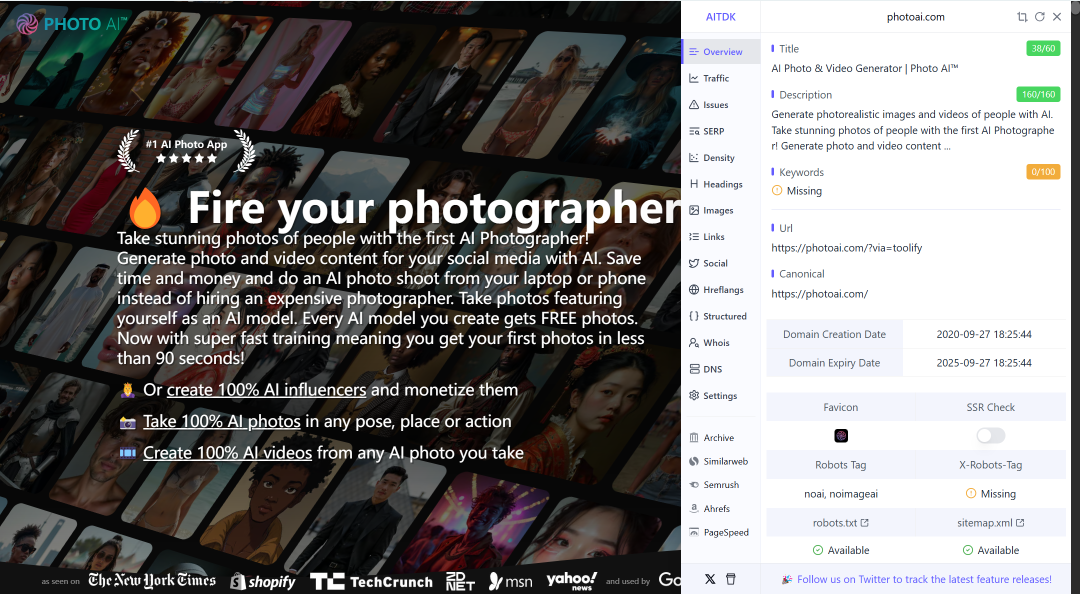Click the Social bird icon
1080x594 pixels.
coord(694,263)
